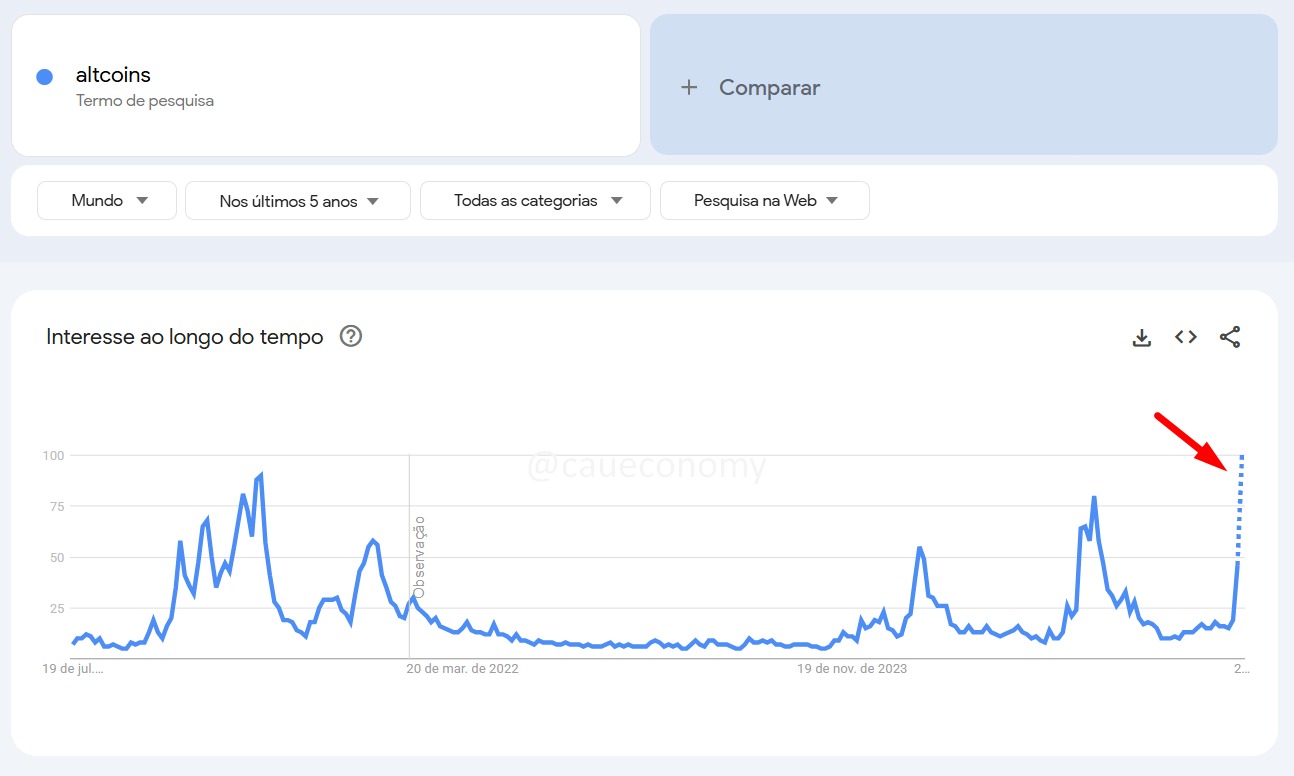The image size is (1294, 776).
Task: Click the Termo de pesquisa subtitle
Action: pyautogui.click(x=145, y=100)
